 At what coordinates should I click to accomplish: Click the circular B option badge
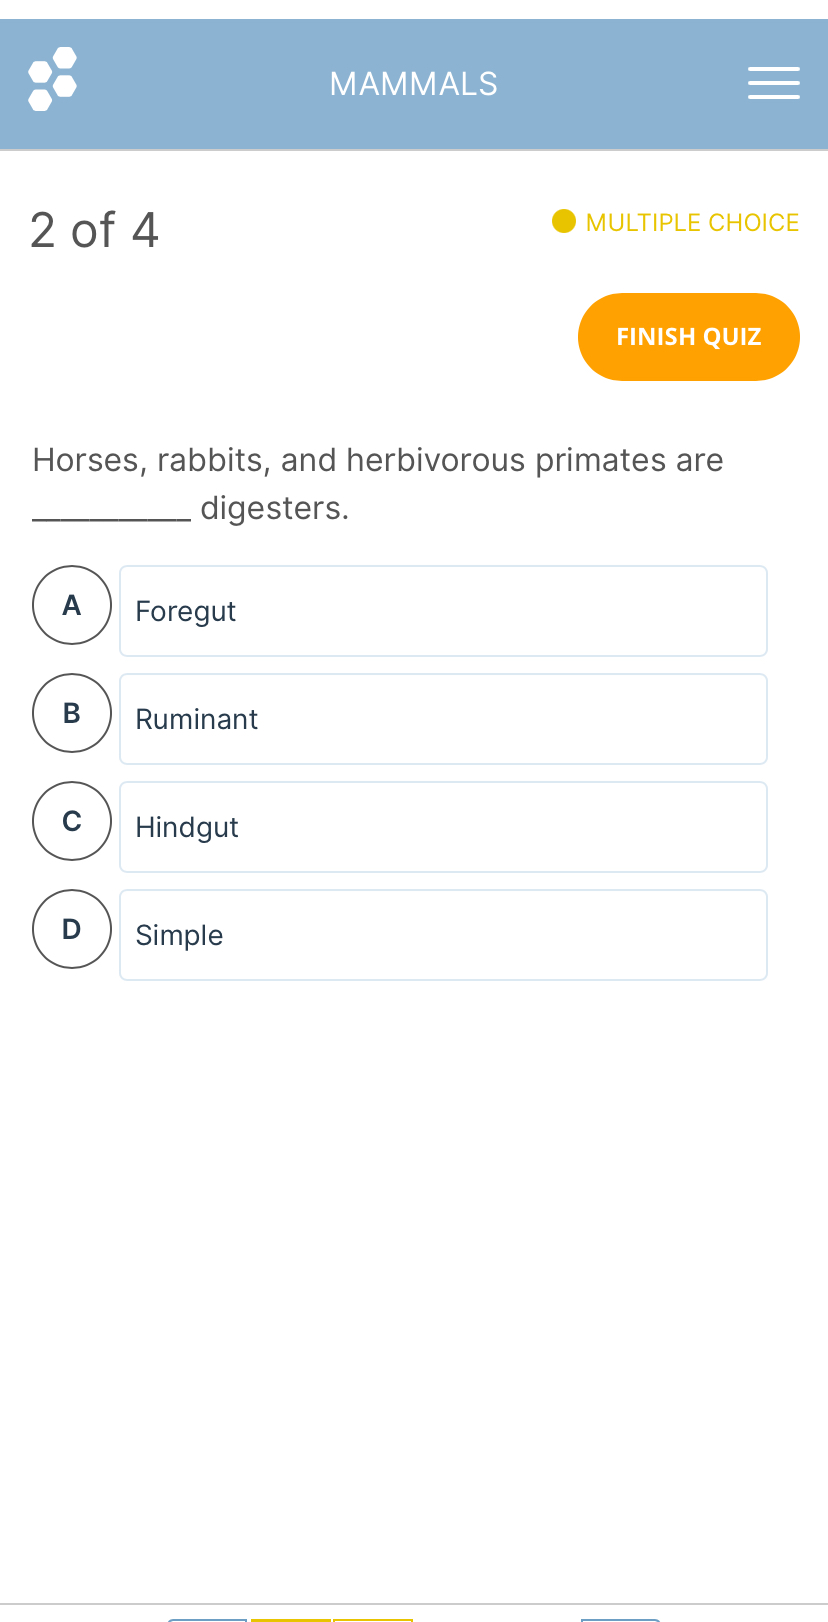coord(71,713)
